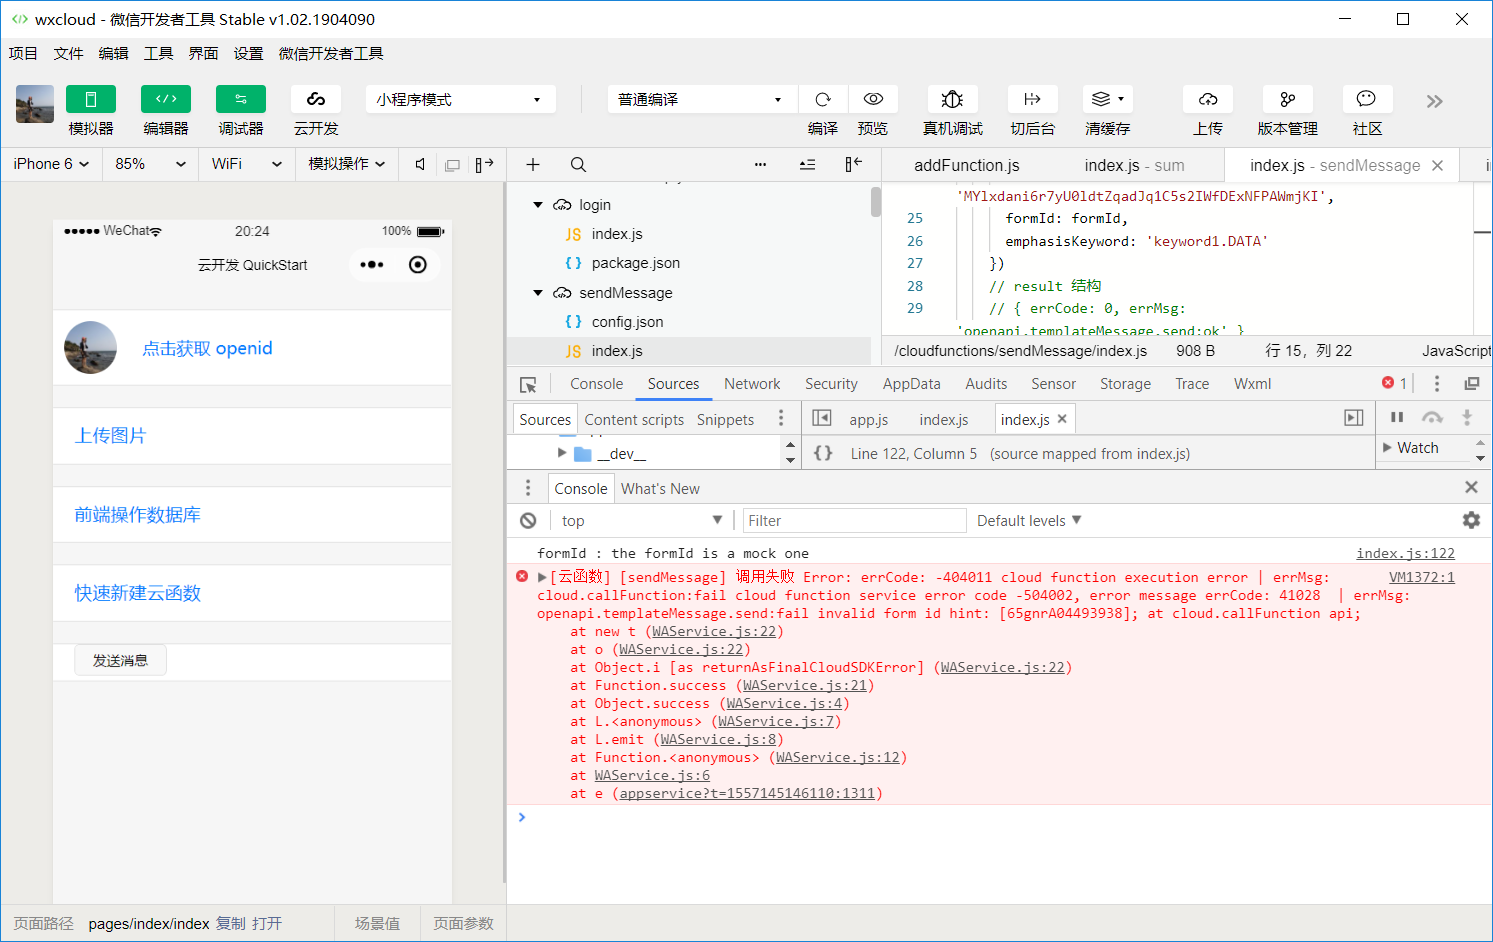Open the preview eye icon
Image resolution: width=1493 pixels, height=942 pixels.
pos(873,99)
